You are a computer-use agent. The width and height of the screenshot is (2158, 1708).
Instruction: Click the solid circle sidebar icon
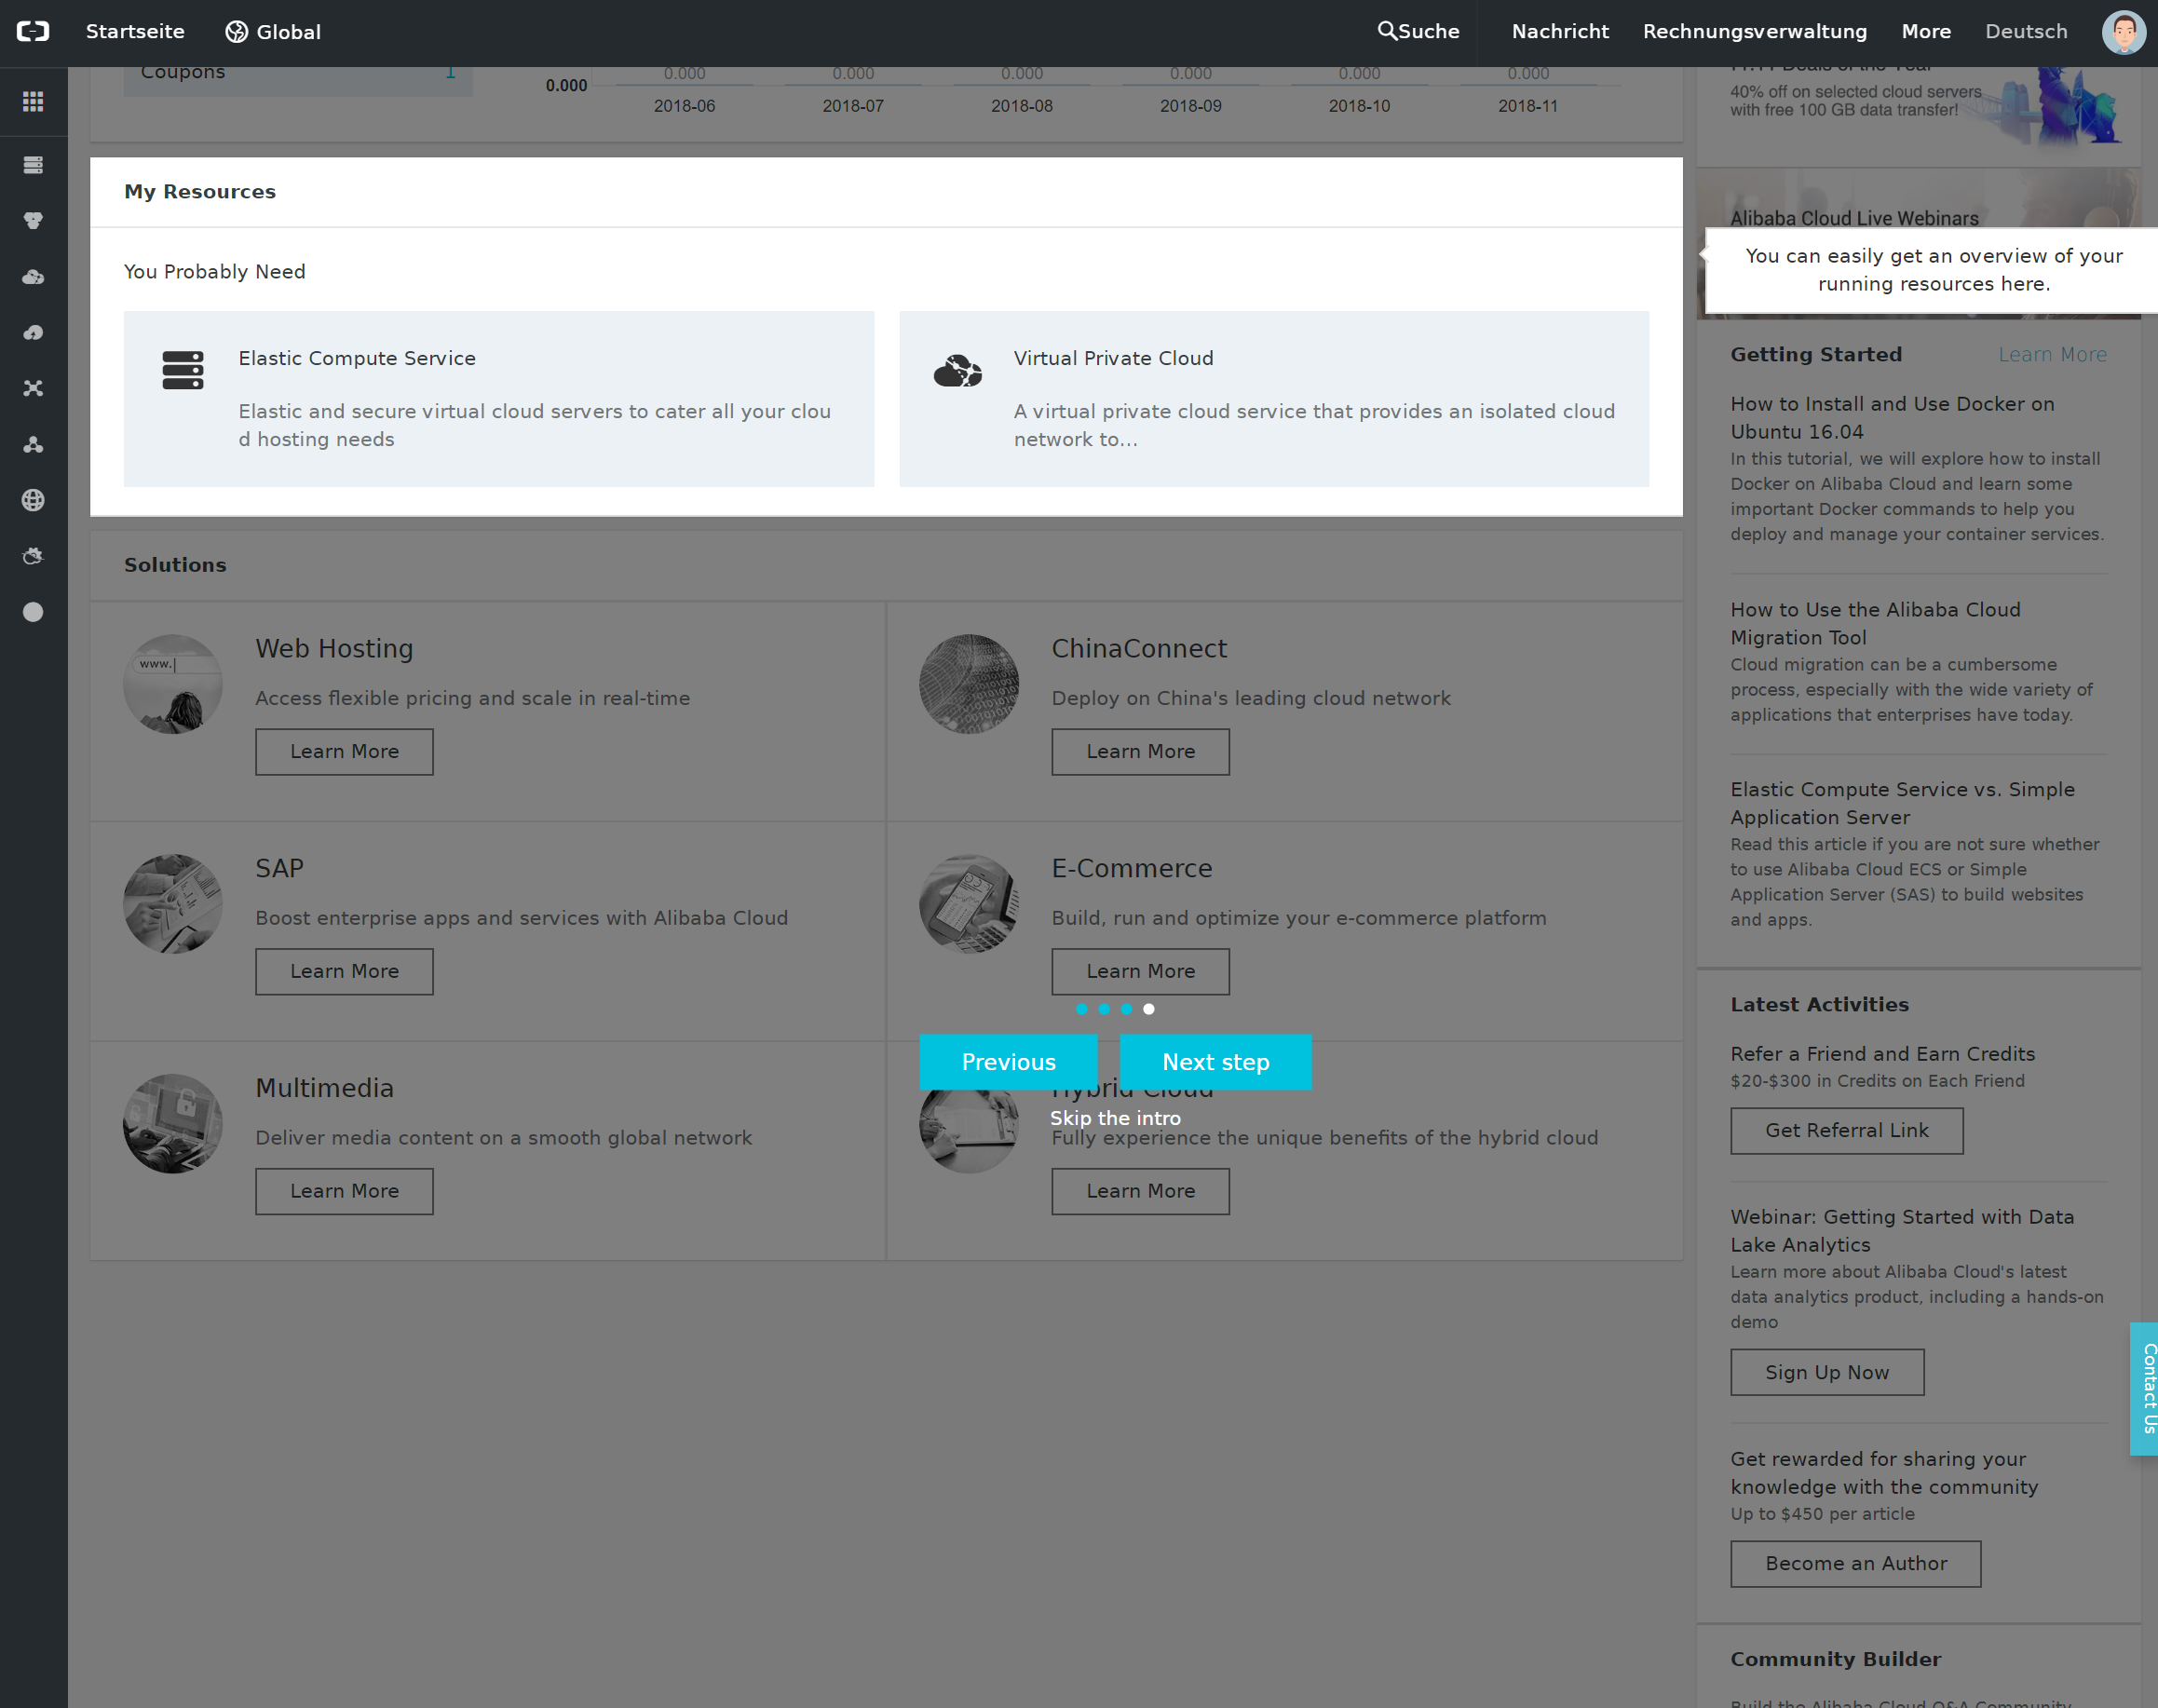pos(33,612)
